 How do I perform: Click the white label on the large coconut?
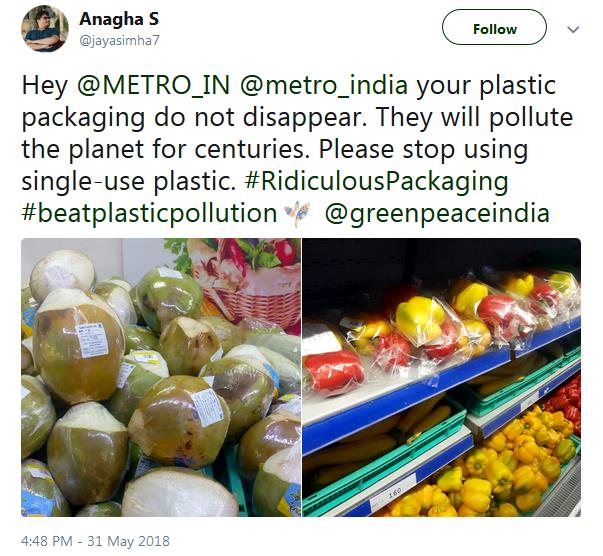pyautogui.click(x=92, y=340)
